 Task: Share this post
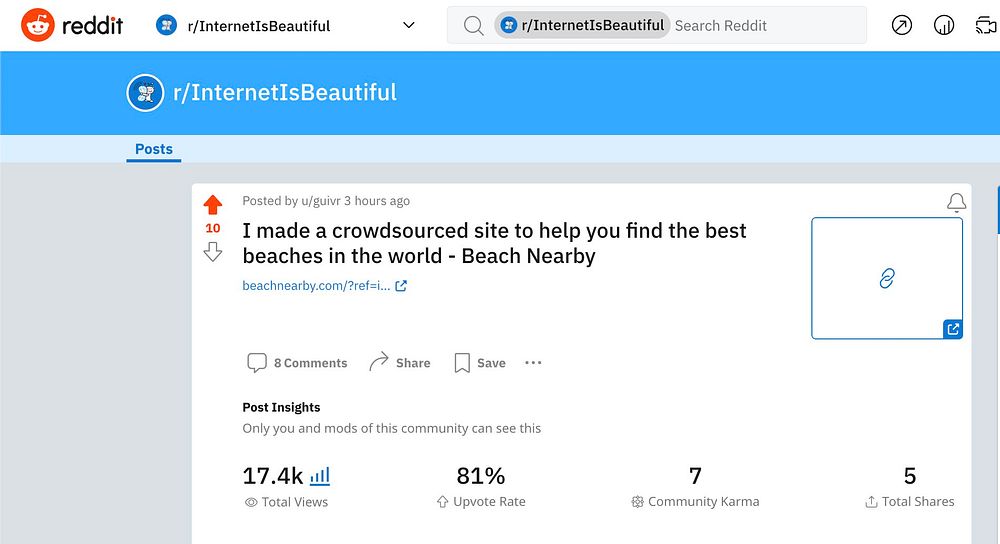[x=400, y=363]
